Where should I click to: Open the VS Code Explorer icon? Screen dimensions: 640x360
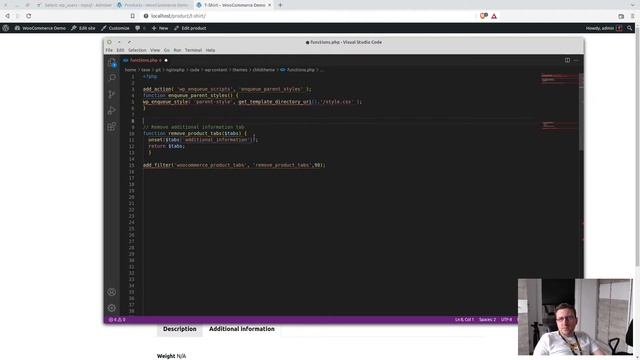(112, 62)
